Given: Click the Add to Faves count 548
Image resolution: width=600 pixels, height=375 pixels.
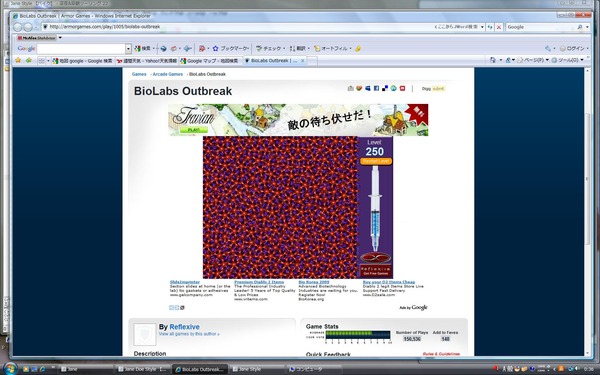Looking at the screenshot, I should 445,339.
